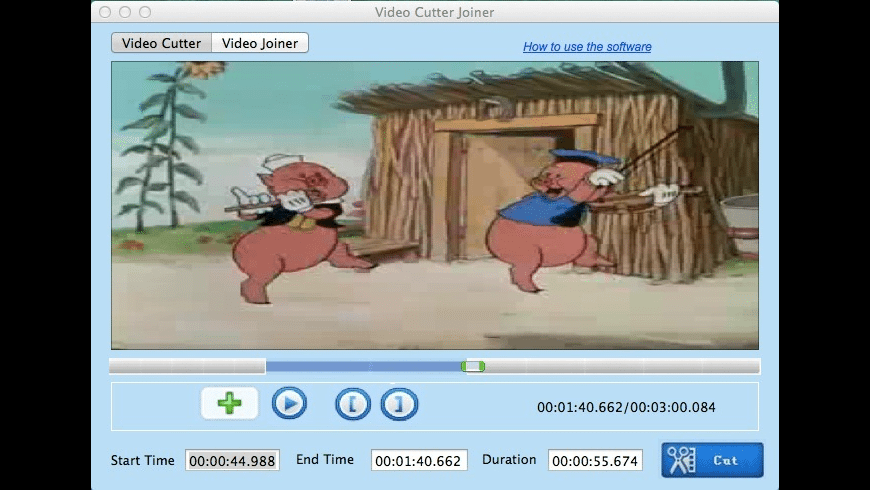Set end point with right bracket button
The image size is (870, 490).
pyautogui.click(x=399, y=404)
